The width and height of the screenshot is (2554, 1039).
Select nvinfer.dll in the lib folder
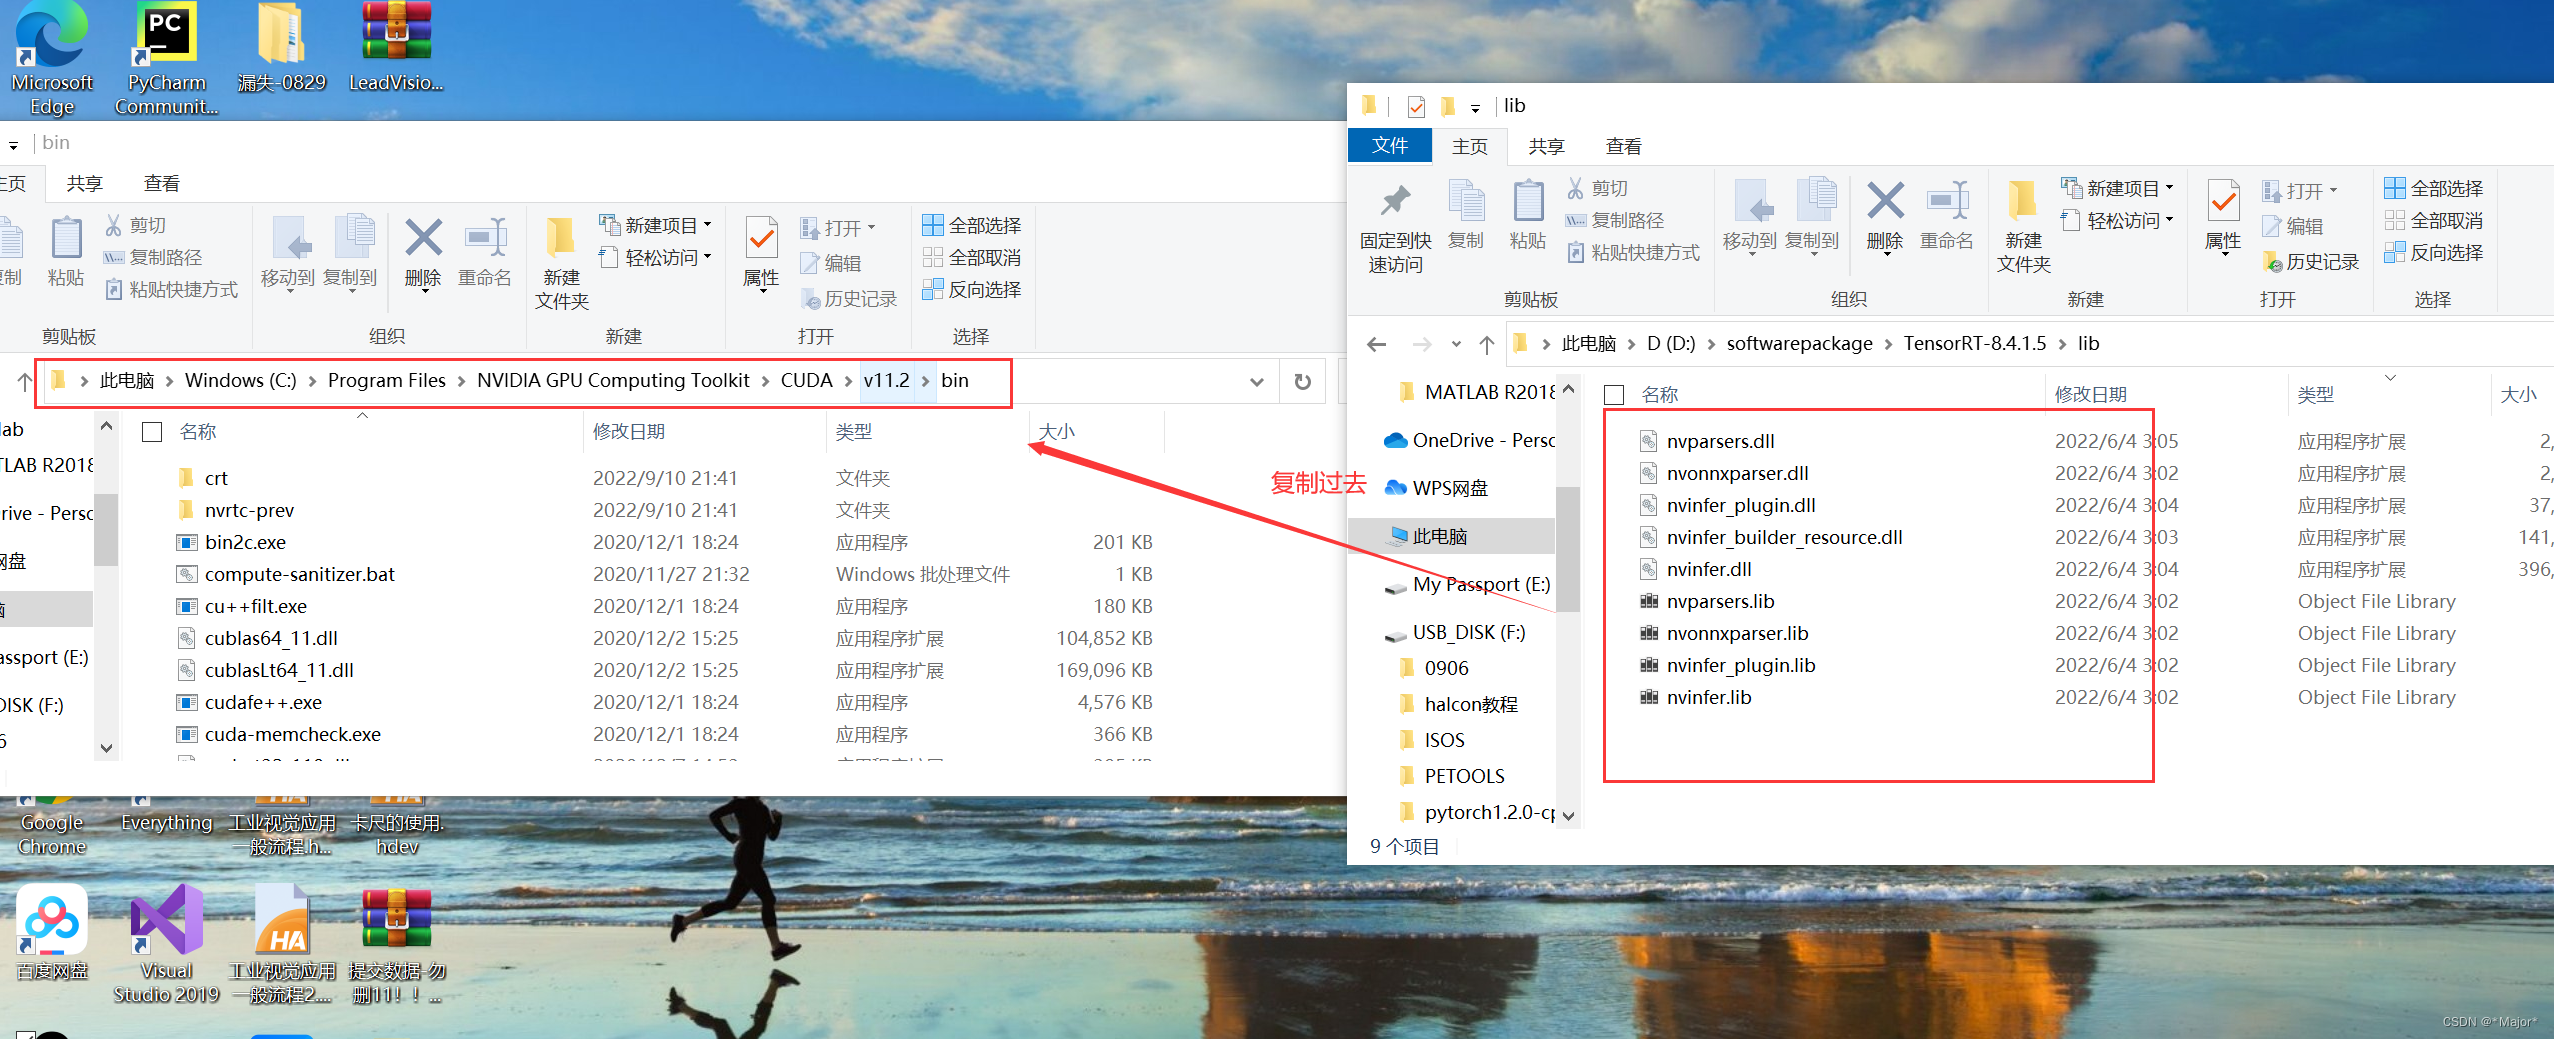(1710, 568)
